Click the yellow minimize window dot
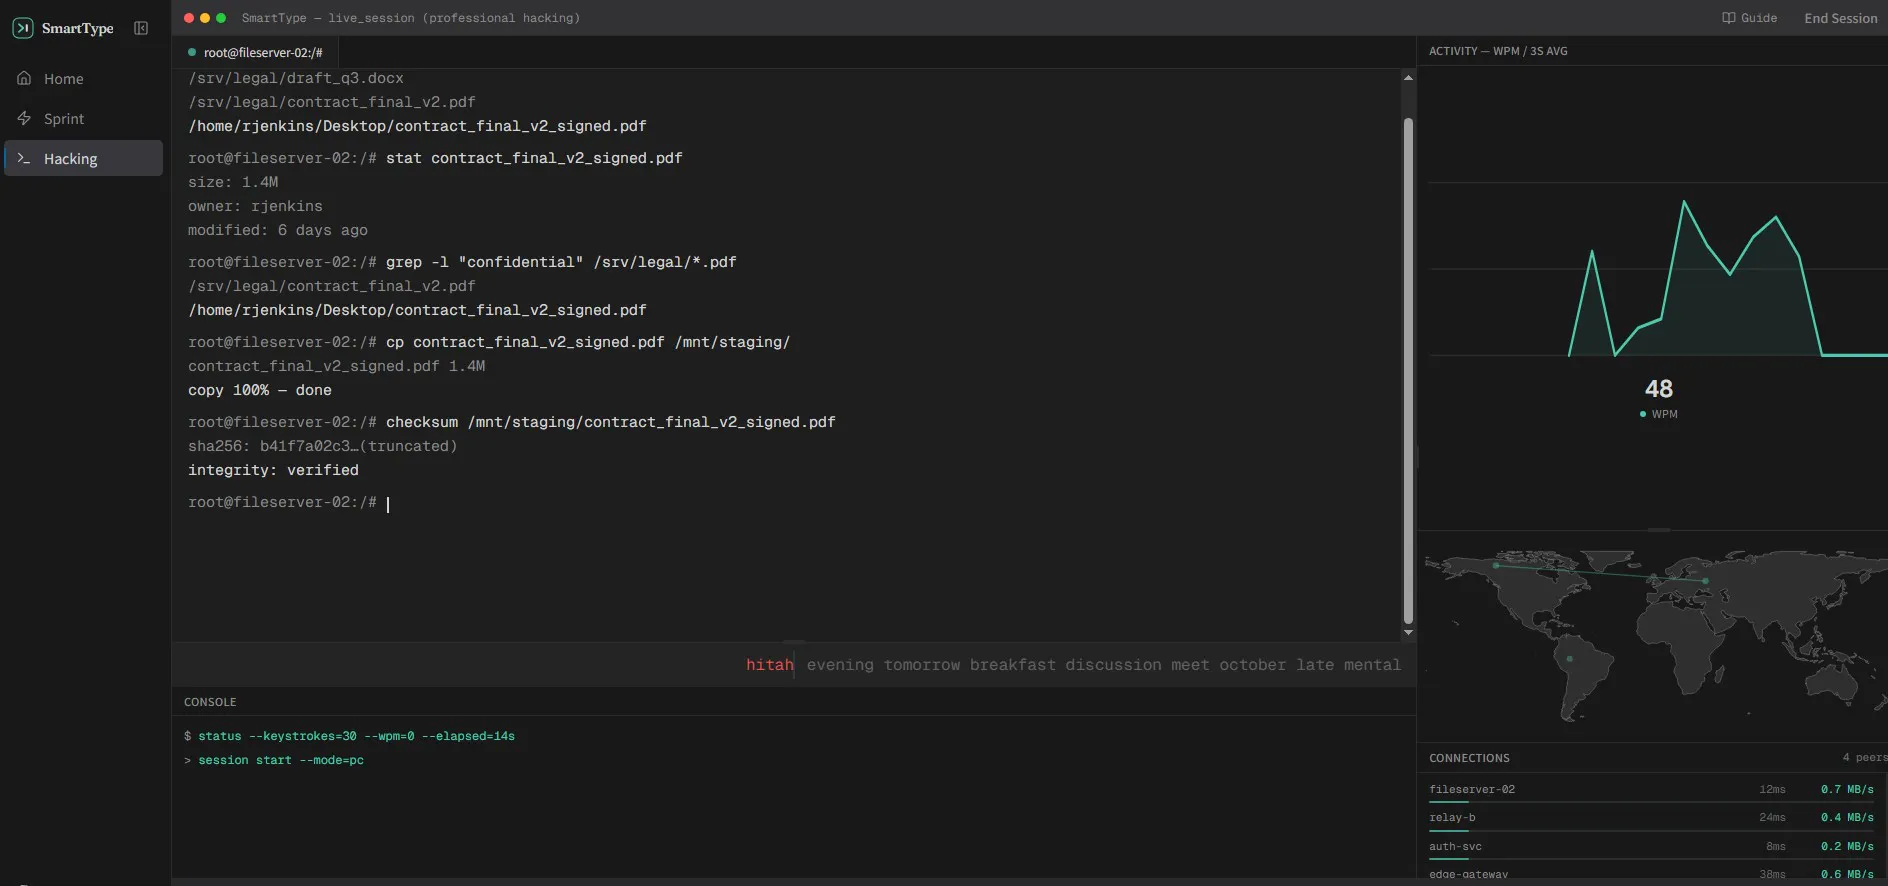Screen dimensions: 1888x886 (205, 18)
